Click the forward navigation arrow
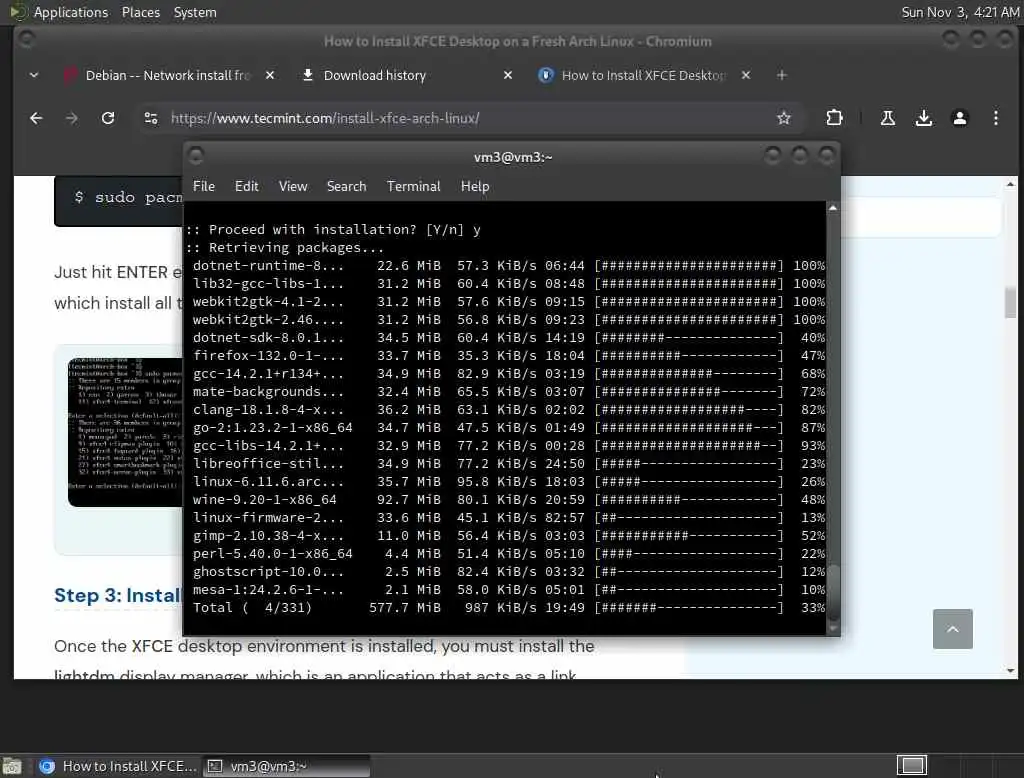The width and height of the screenshot is (1024, 778). click(72, 118)
